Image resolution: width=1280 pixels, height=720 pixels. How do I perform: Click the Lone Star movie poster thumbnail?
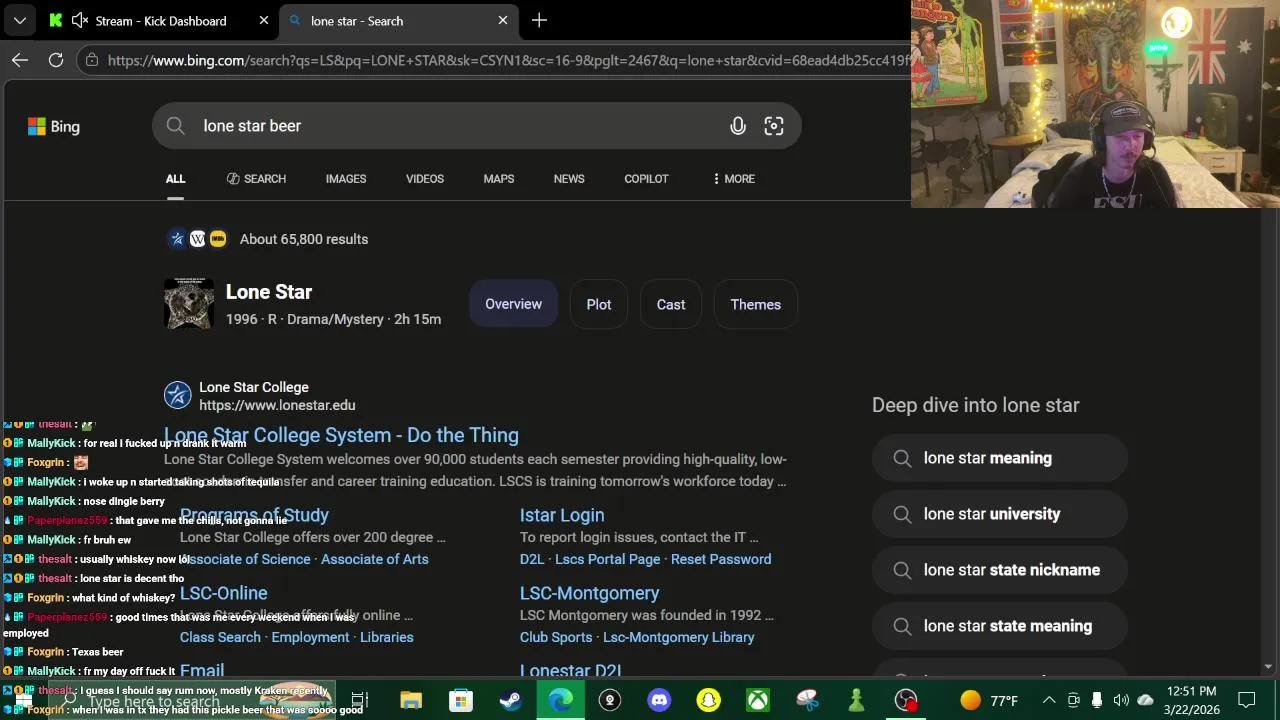(x=189, y=304)
